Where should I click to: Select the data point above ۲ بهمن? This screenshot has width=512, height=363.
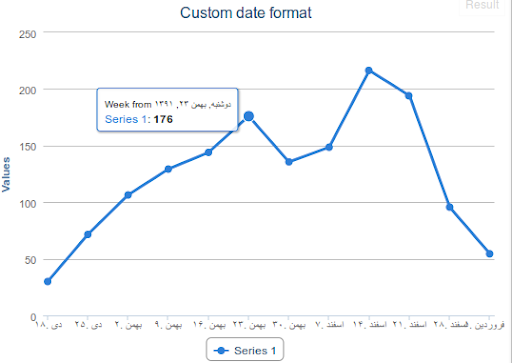point(128,195)
